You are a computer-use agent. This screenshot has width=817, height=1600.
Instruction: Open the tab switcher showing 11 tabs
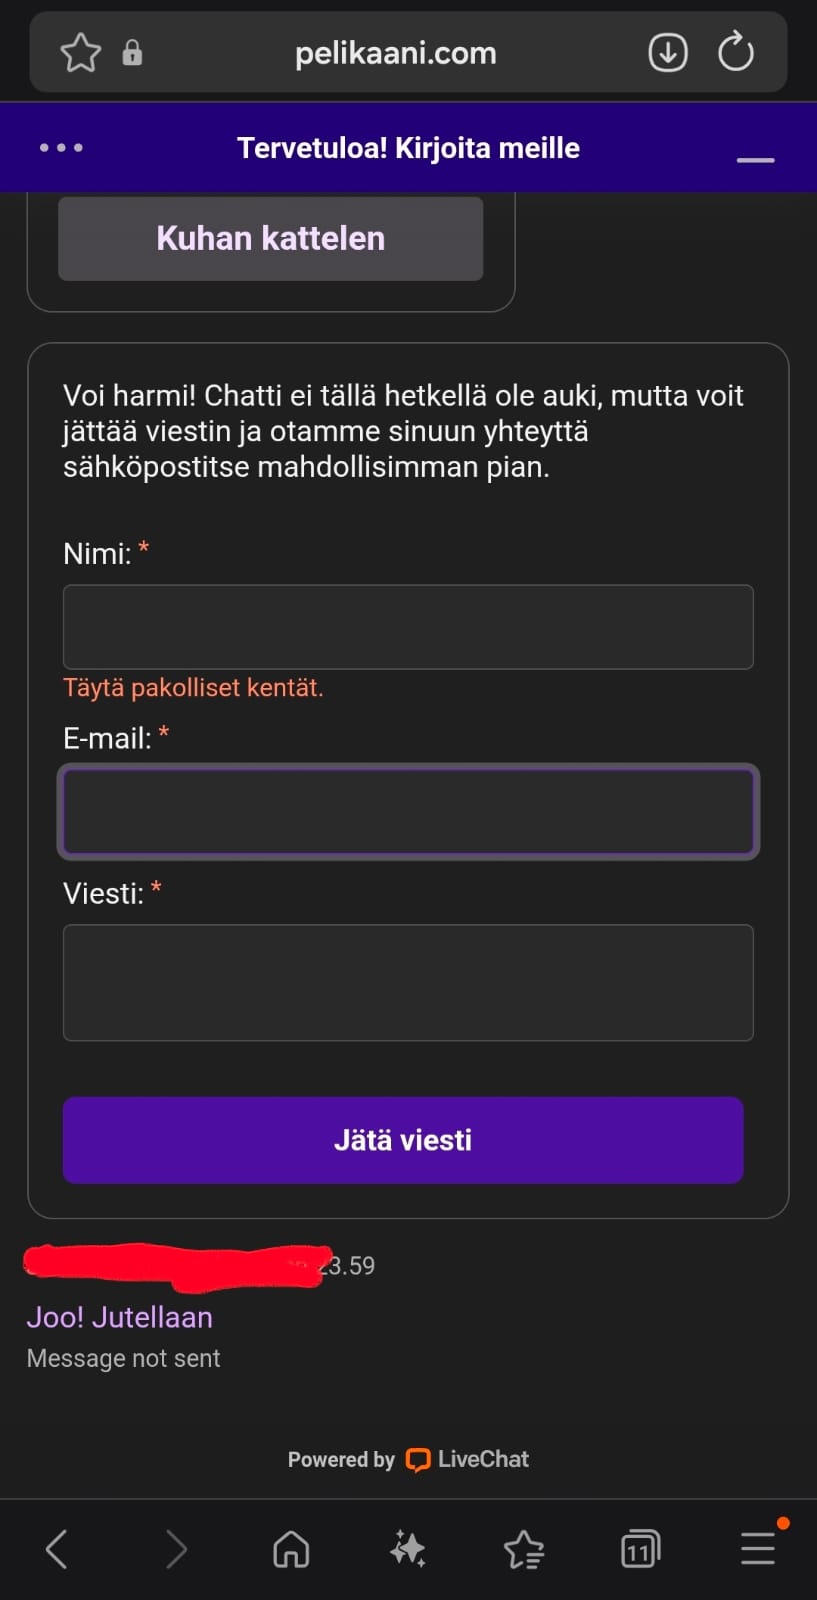click(640, 1547)
